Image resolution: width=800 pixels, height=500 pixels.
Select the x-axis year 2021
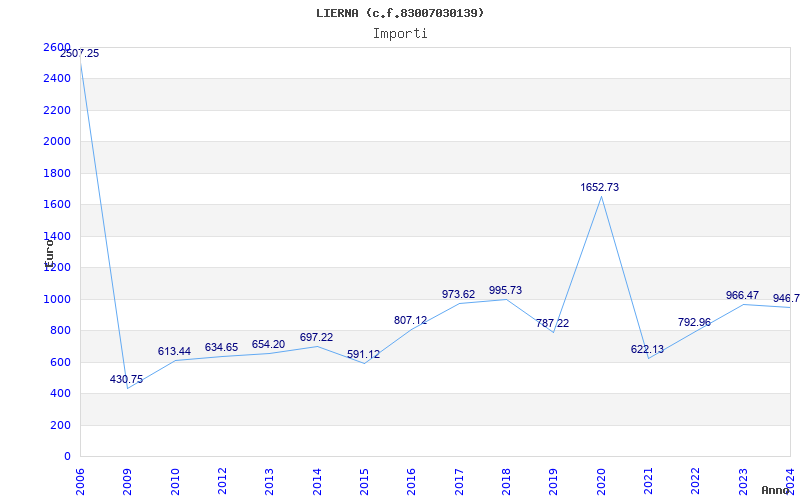[648, 481]
